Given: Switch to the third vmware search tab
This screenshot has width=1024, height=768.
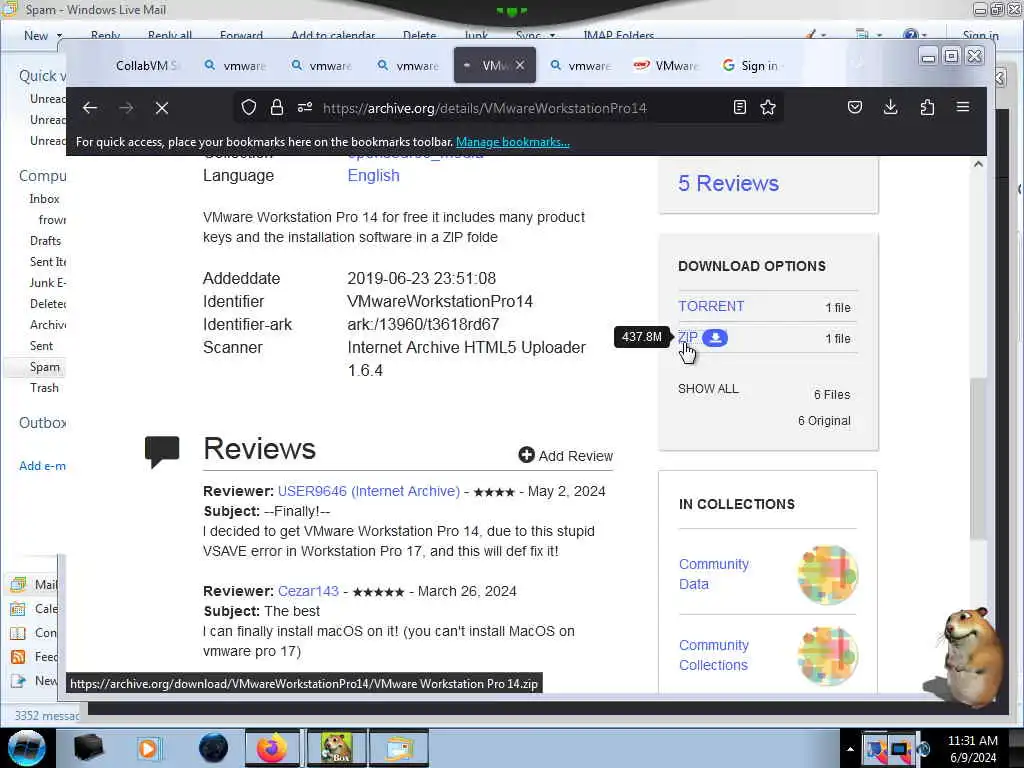Looking at the screenshot, I should point(409,65).
